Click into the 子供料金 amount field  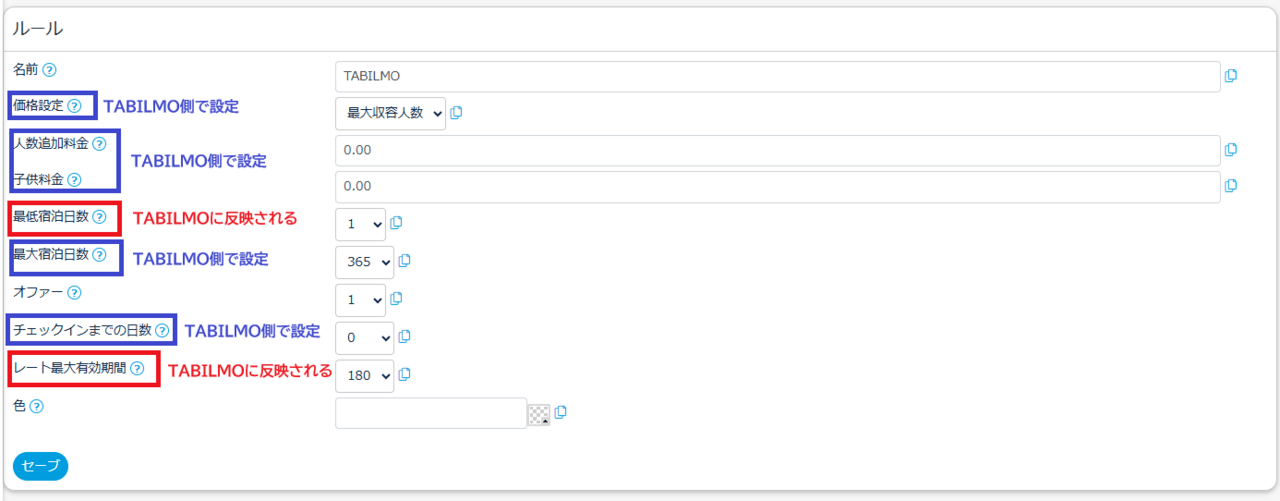[777, 186]
